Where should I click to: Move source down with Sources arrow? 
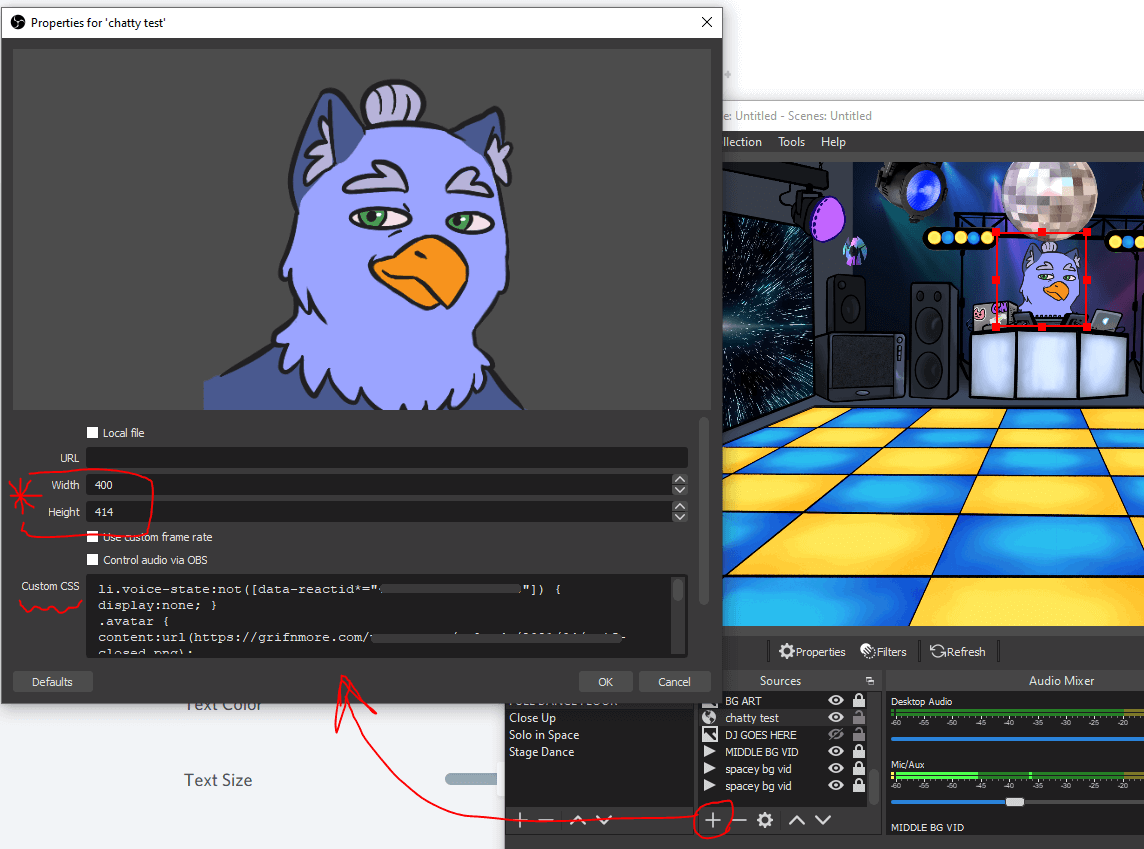click(823, 820)
